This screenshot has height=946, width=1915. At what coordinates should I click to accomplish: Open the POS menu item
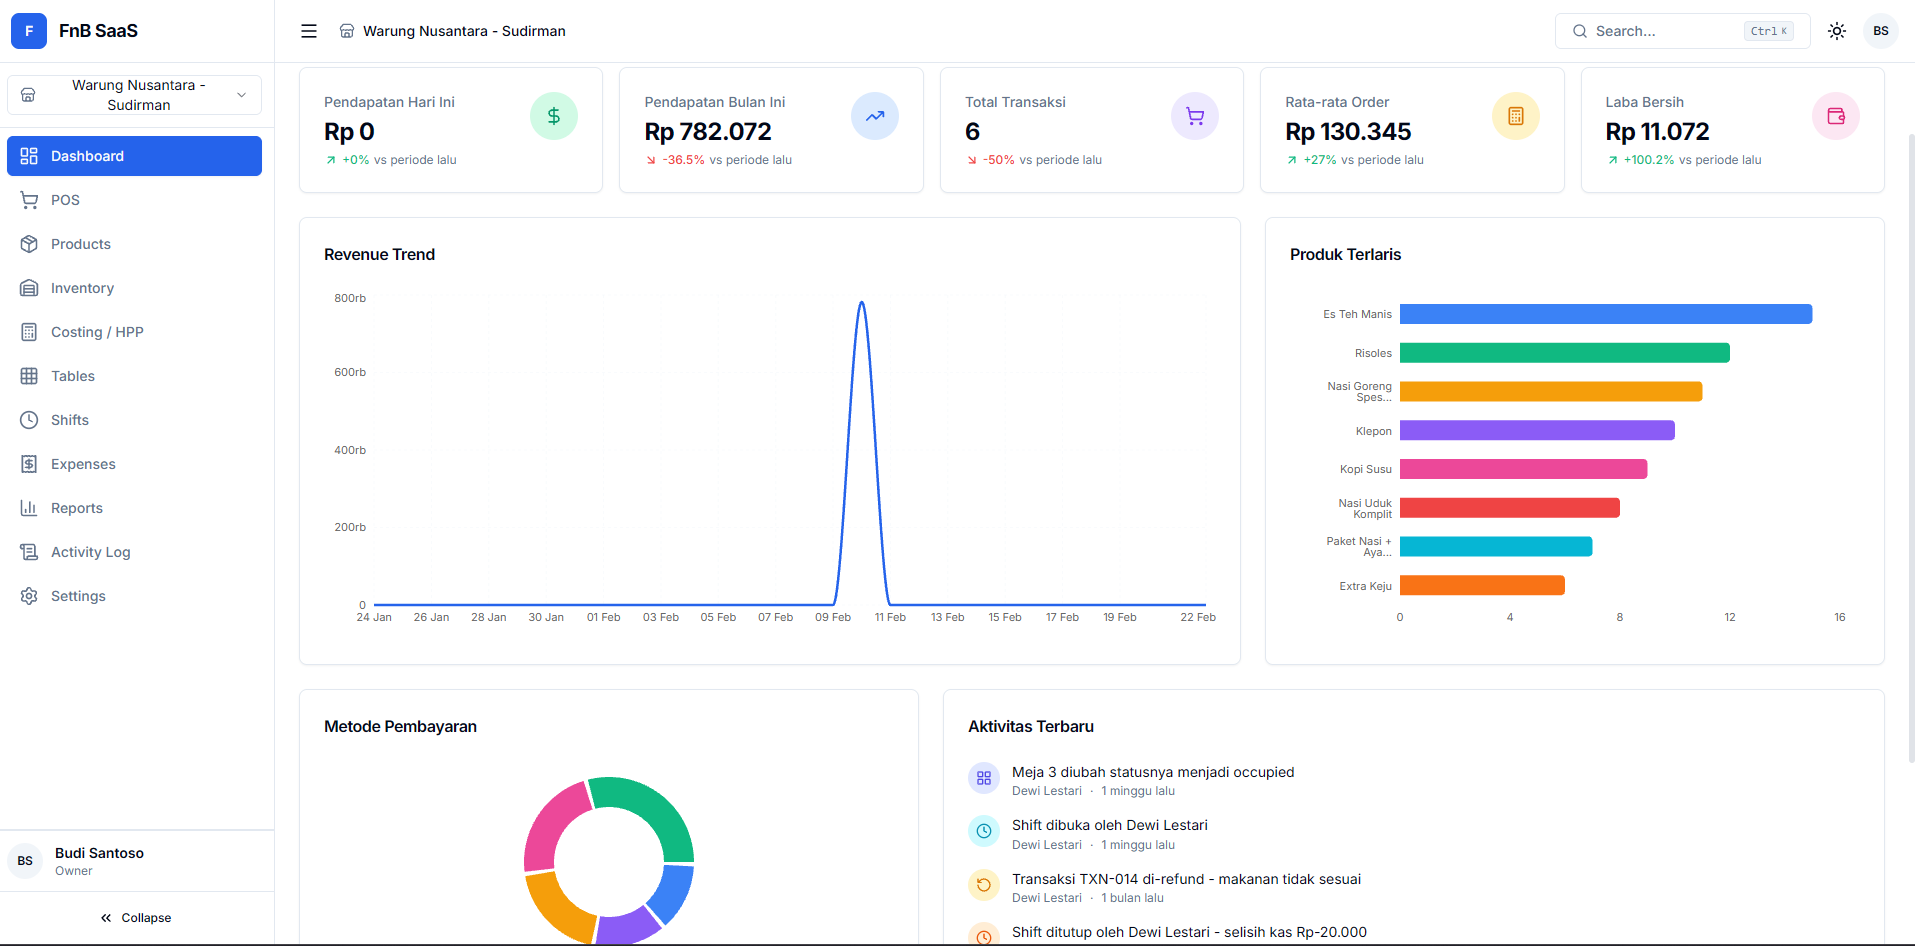(x=65, y=200)
